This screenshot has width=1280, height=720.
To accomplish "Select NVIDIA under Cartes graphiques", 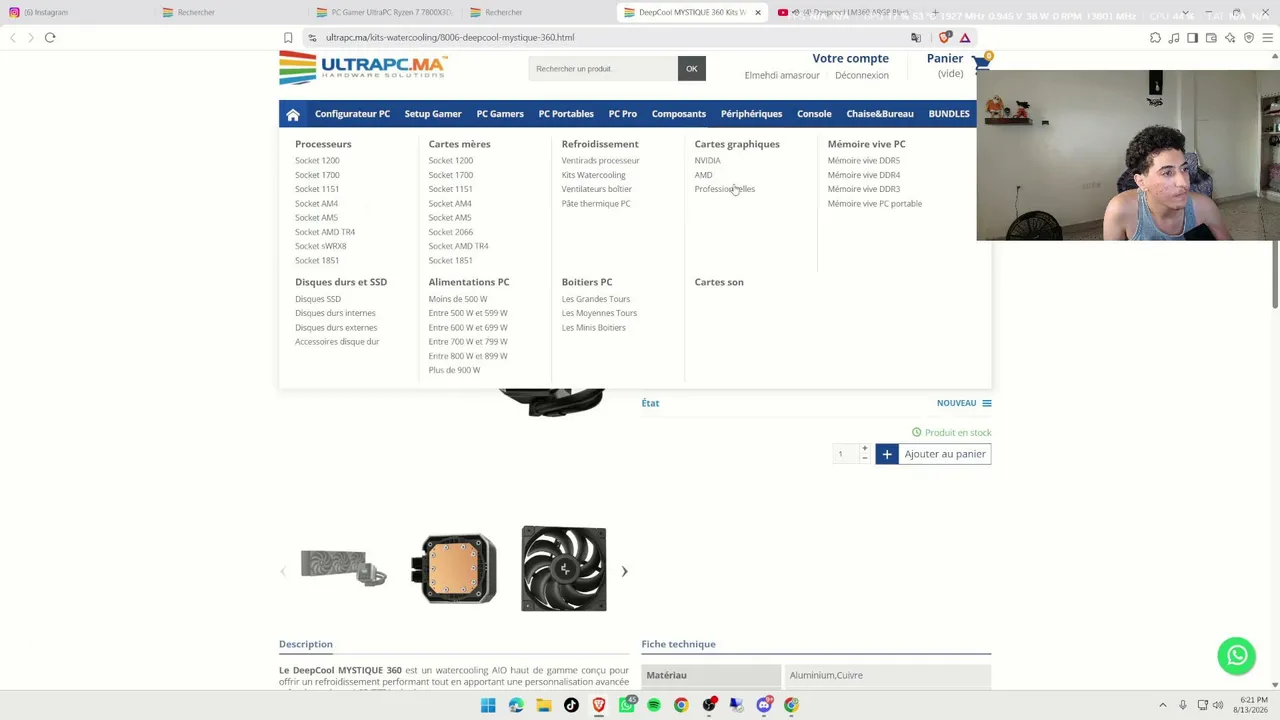I will tap(707, 161).
